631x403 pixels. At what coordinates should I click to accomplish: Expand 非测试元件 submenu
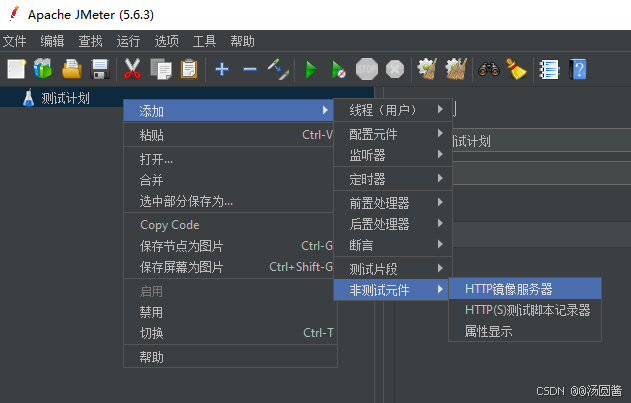coord(391,289)
